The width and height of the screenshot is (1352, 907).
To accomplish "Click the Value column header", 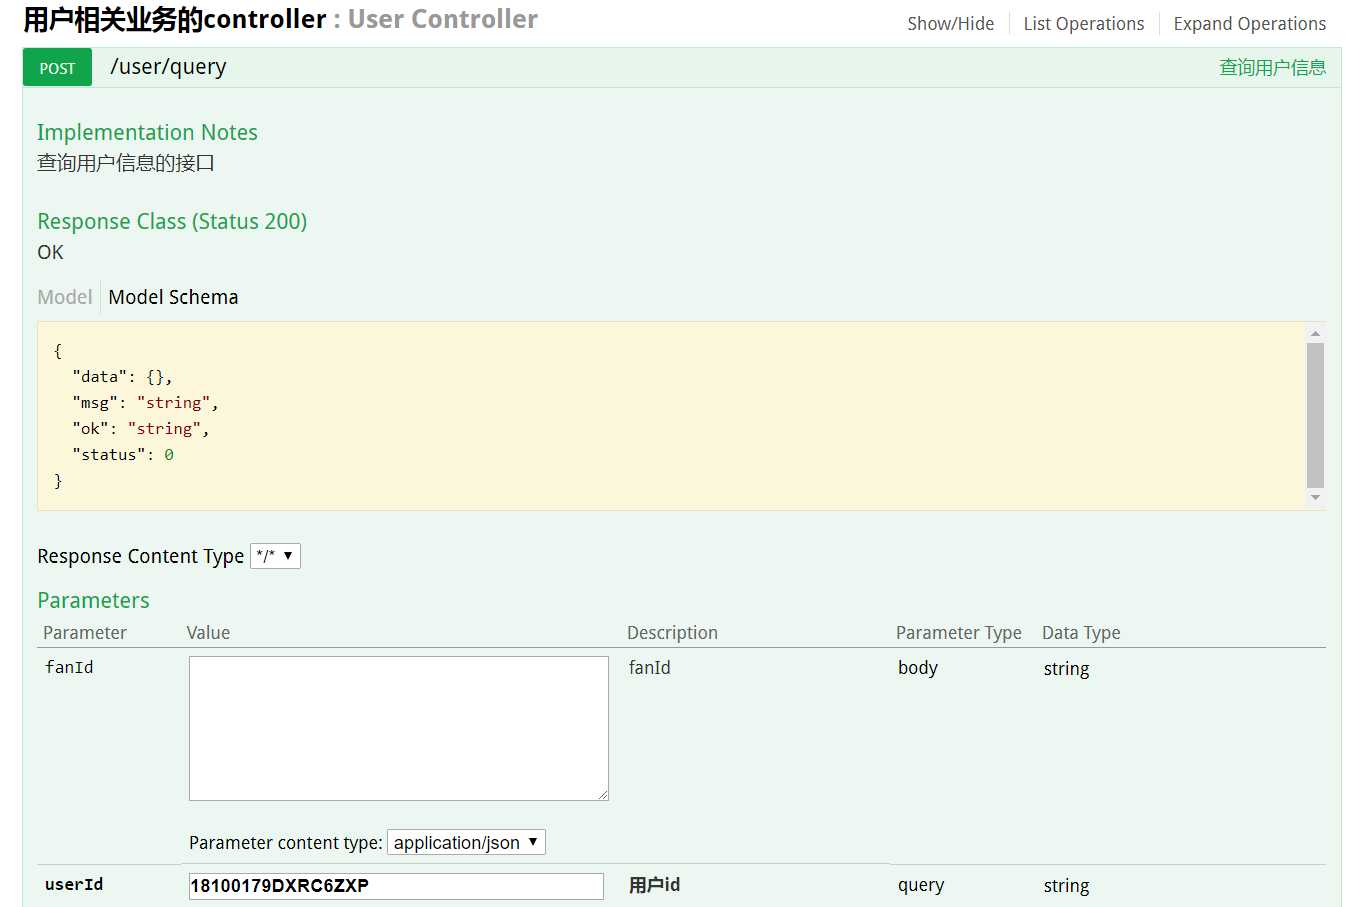I will (208, 632).
